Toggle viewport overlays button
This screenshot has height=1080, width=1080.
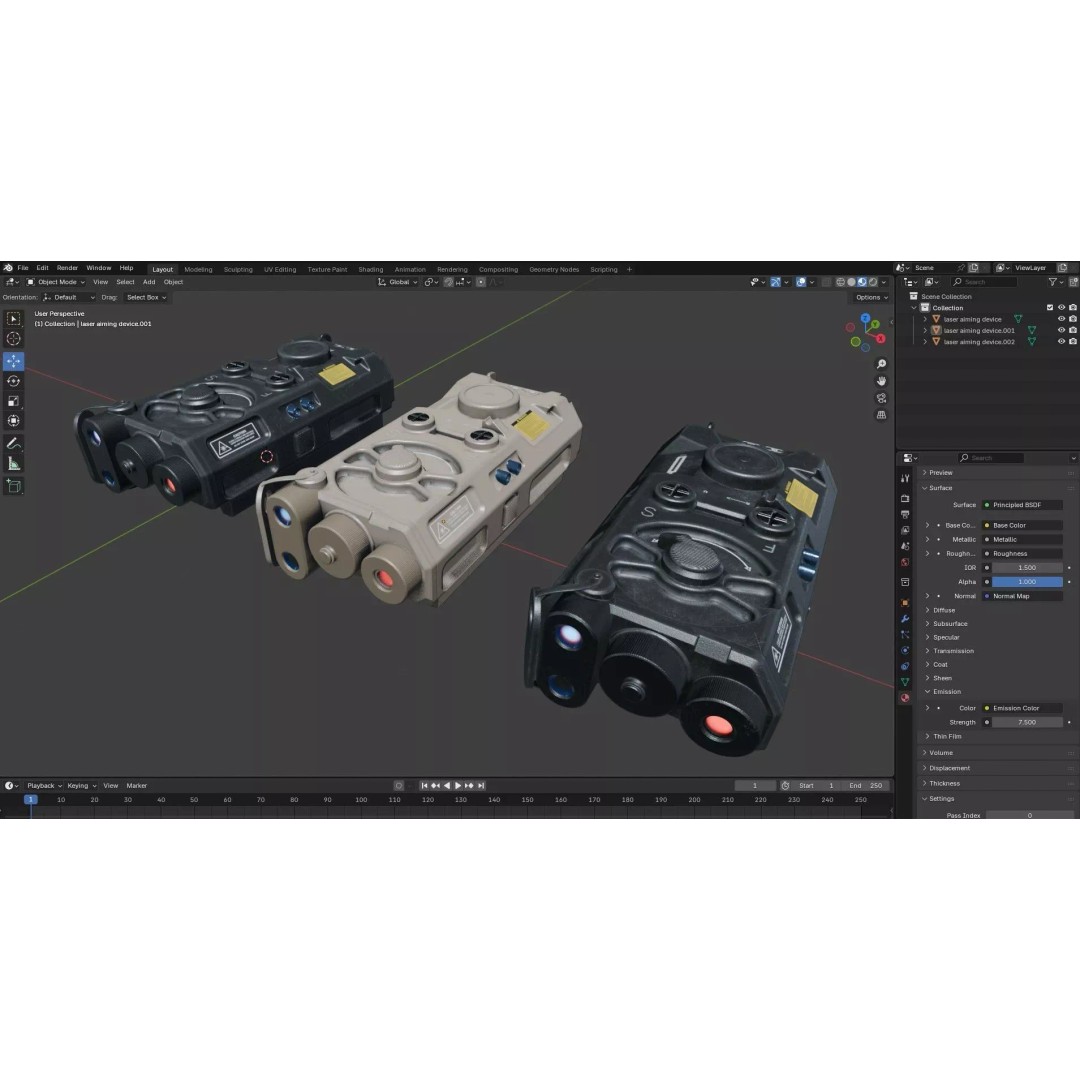click(x=801, y=282)
